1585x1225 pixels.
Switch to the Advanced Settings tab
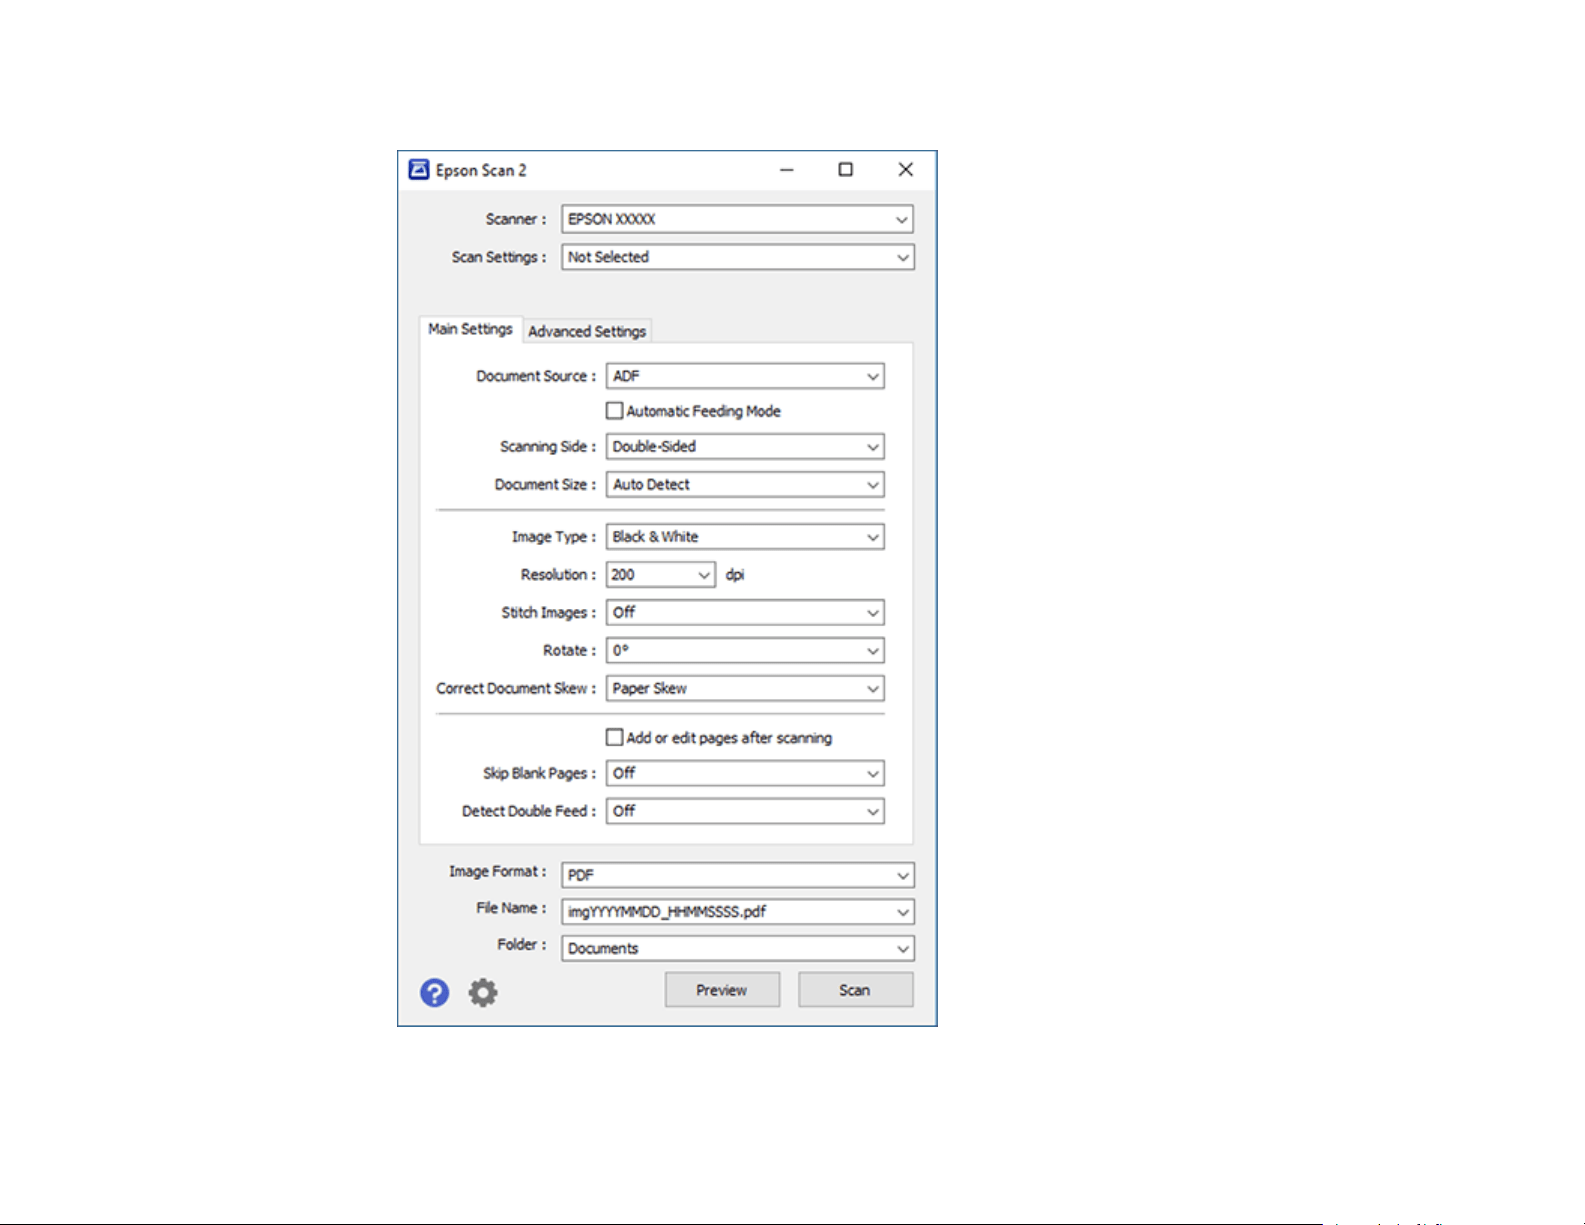tap(587, 331)
